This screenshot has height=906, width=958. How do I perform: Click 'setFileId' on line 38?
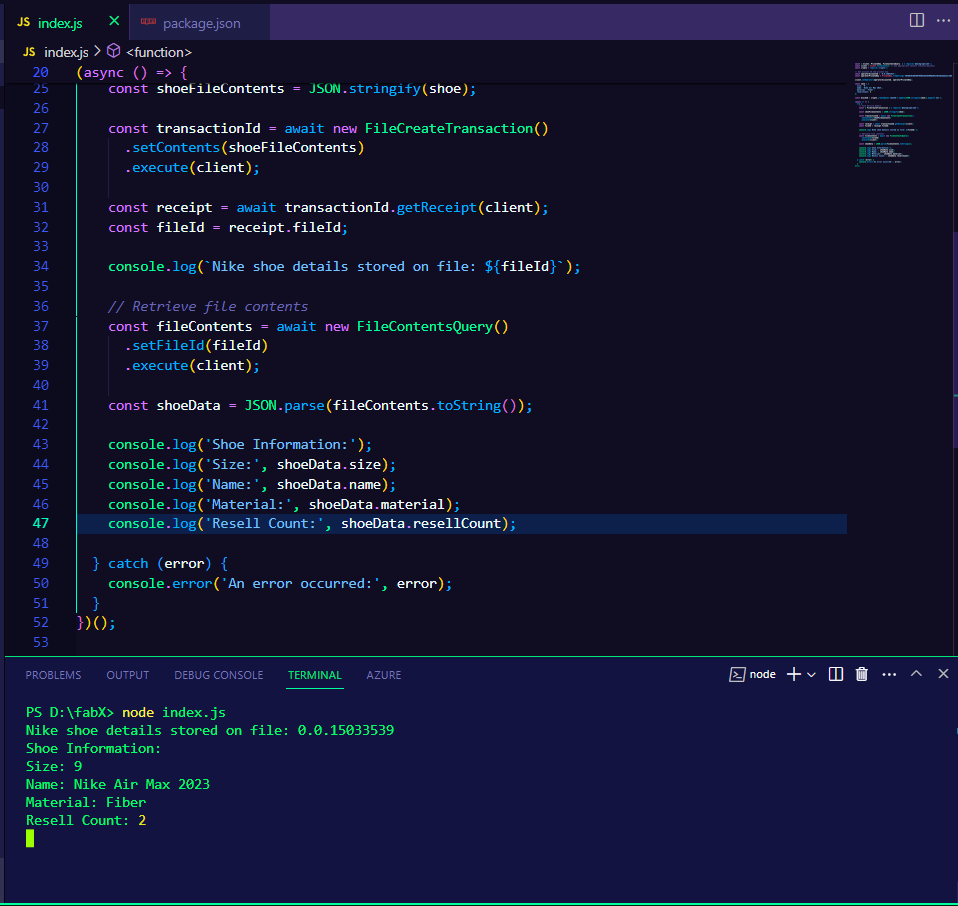click(x=168, y=346)
